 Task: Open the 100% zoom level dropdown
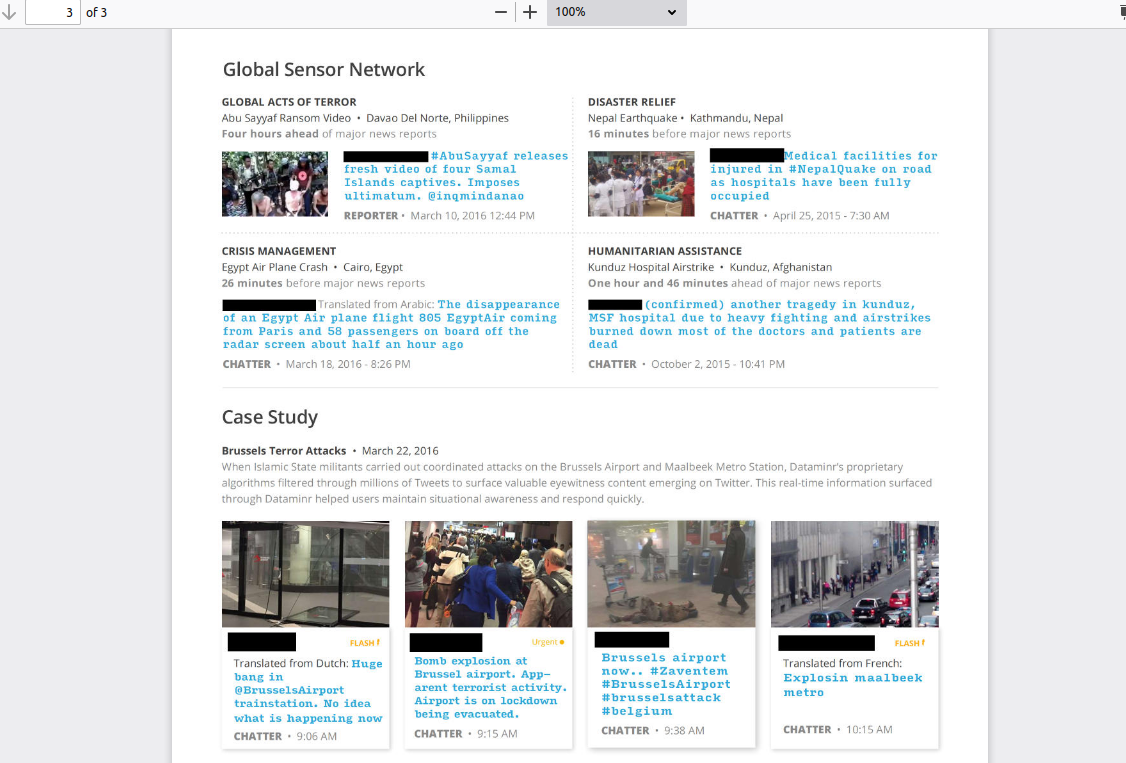point(617,12)
